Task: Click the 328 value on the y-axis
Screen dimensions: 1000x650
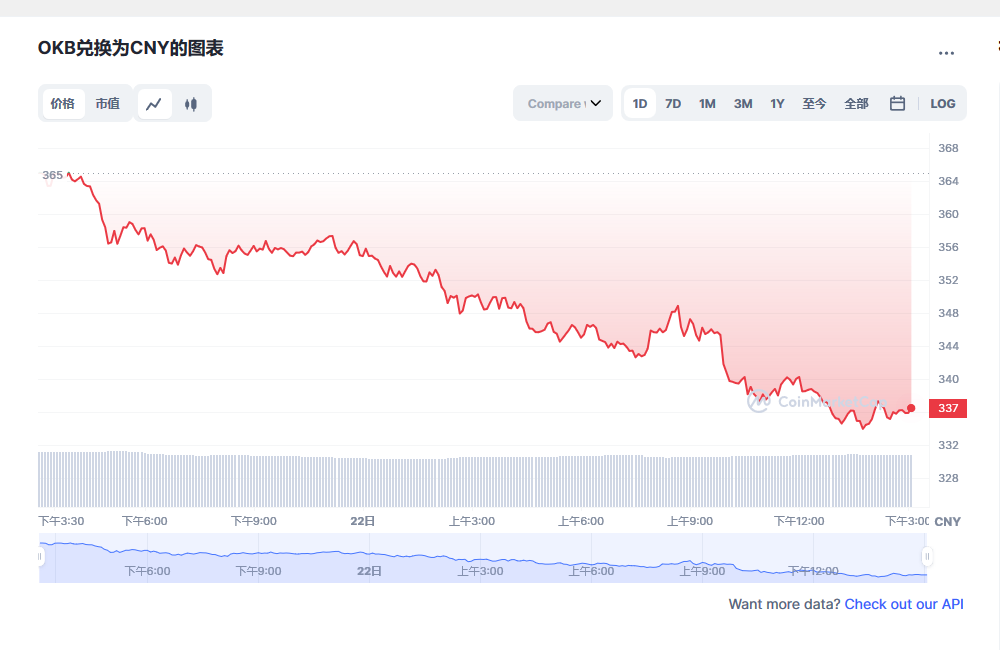Action: (x=948, y=478)
